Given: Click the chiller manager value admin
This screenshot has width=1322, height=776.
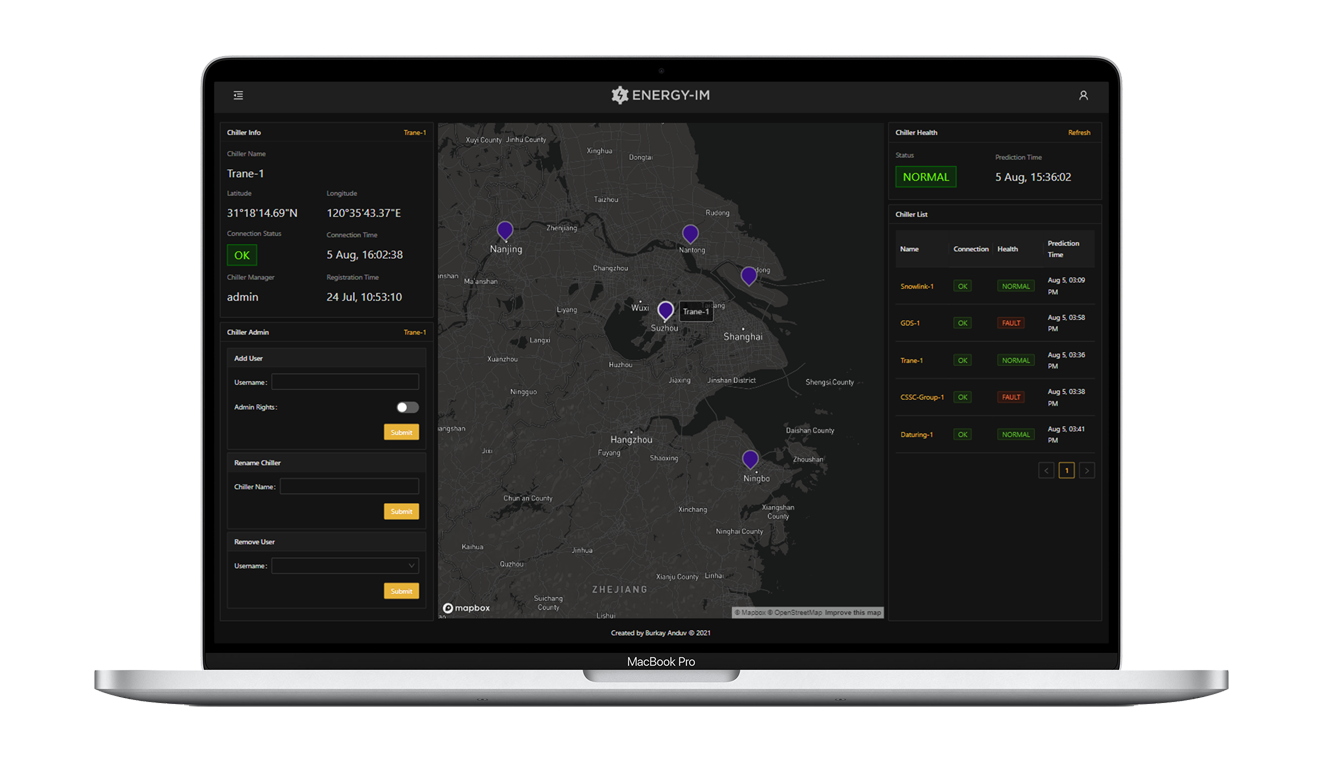Looking at the screenshot, I should pos(243,297).
